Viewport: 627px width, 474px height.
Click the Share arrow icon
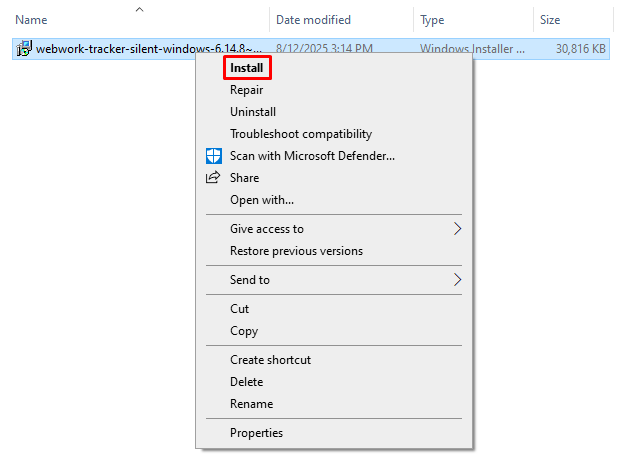[x=213, y=177]
